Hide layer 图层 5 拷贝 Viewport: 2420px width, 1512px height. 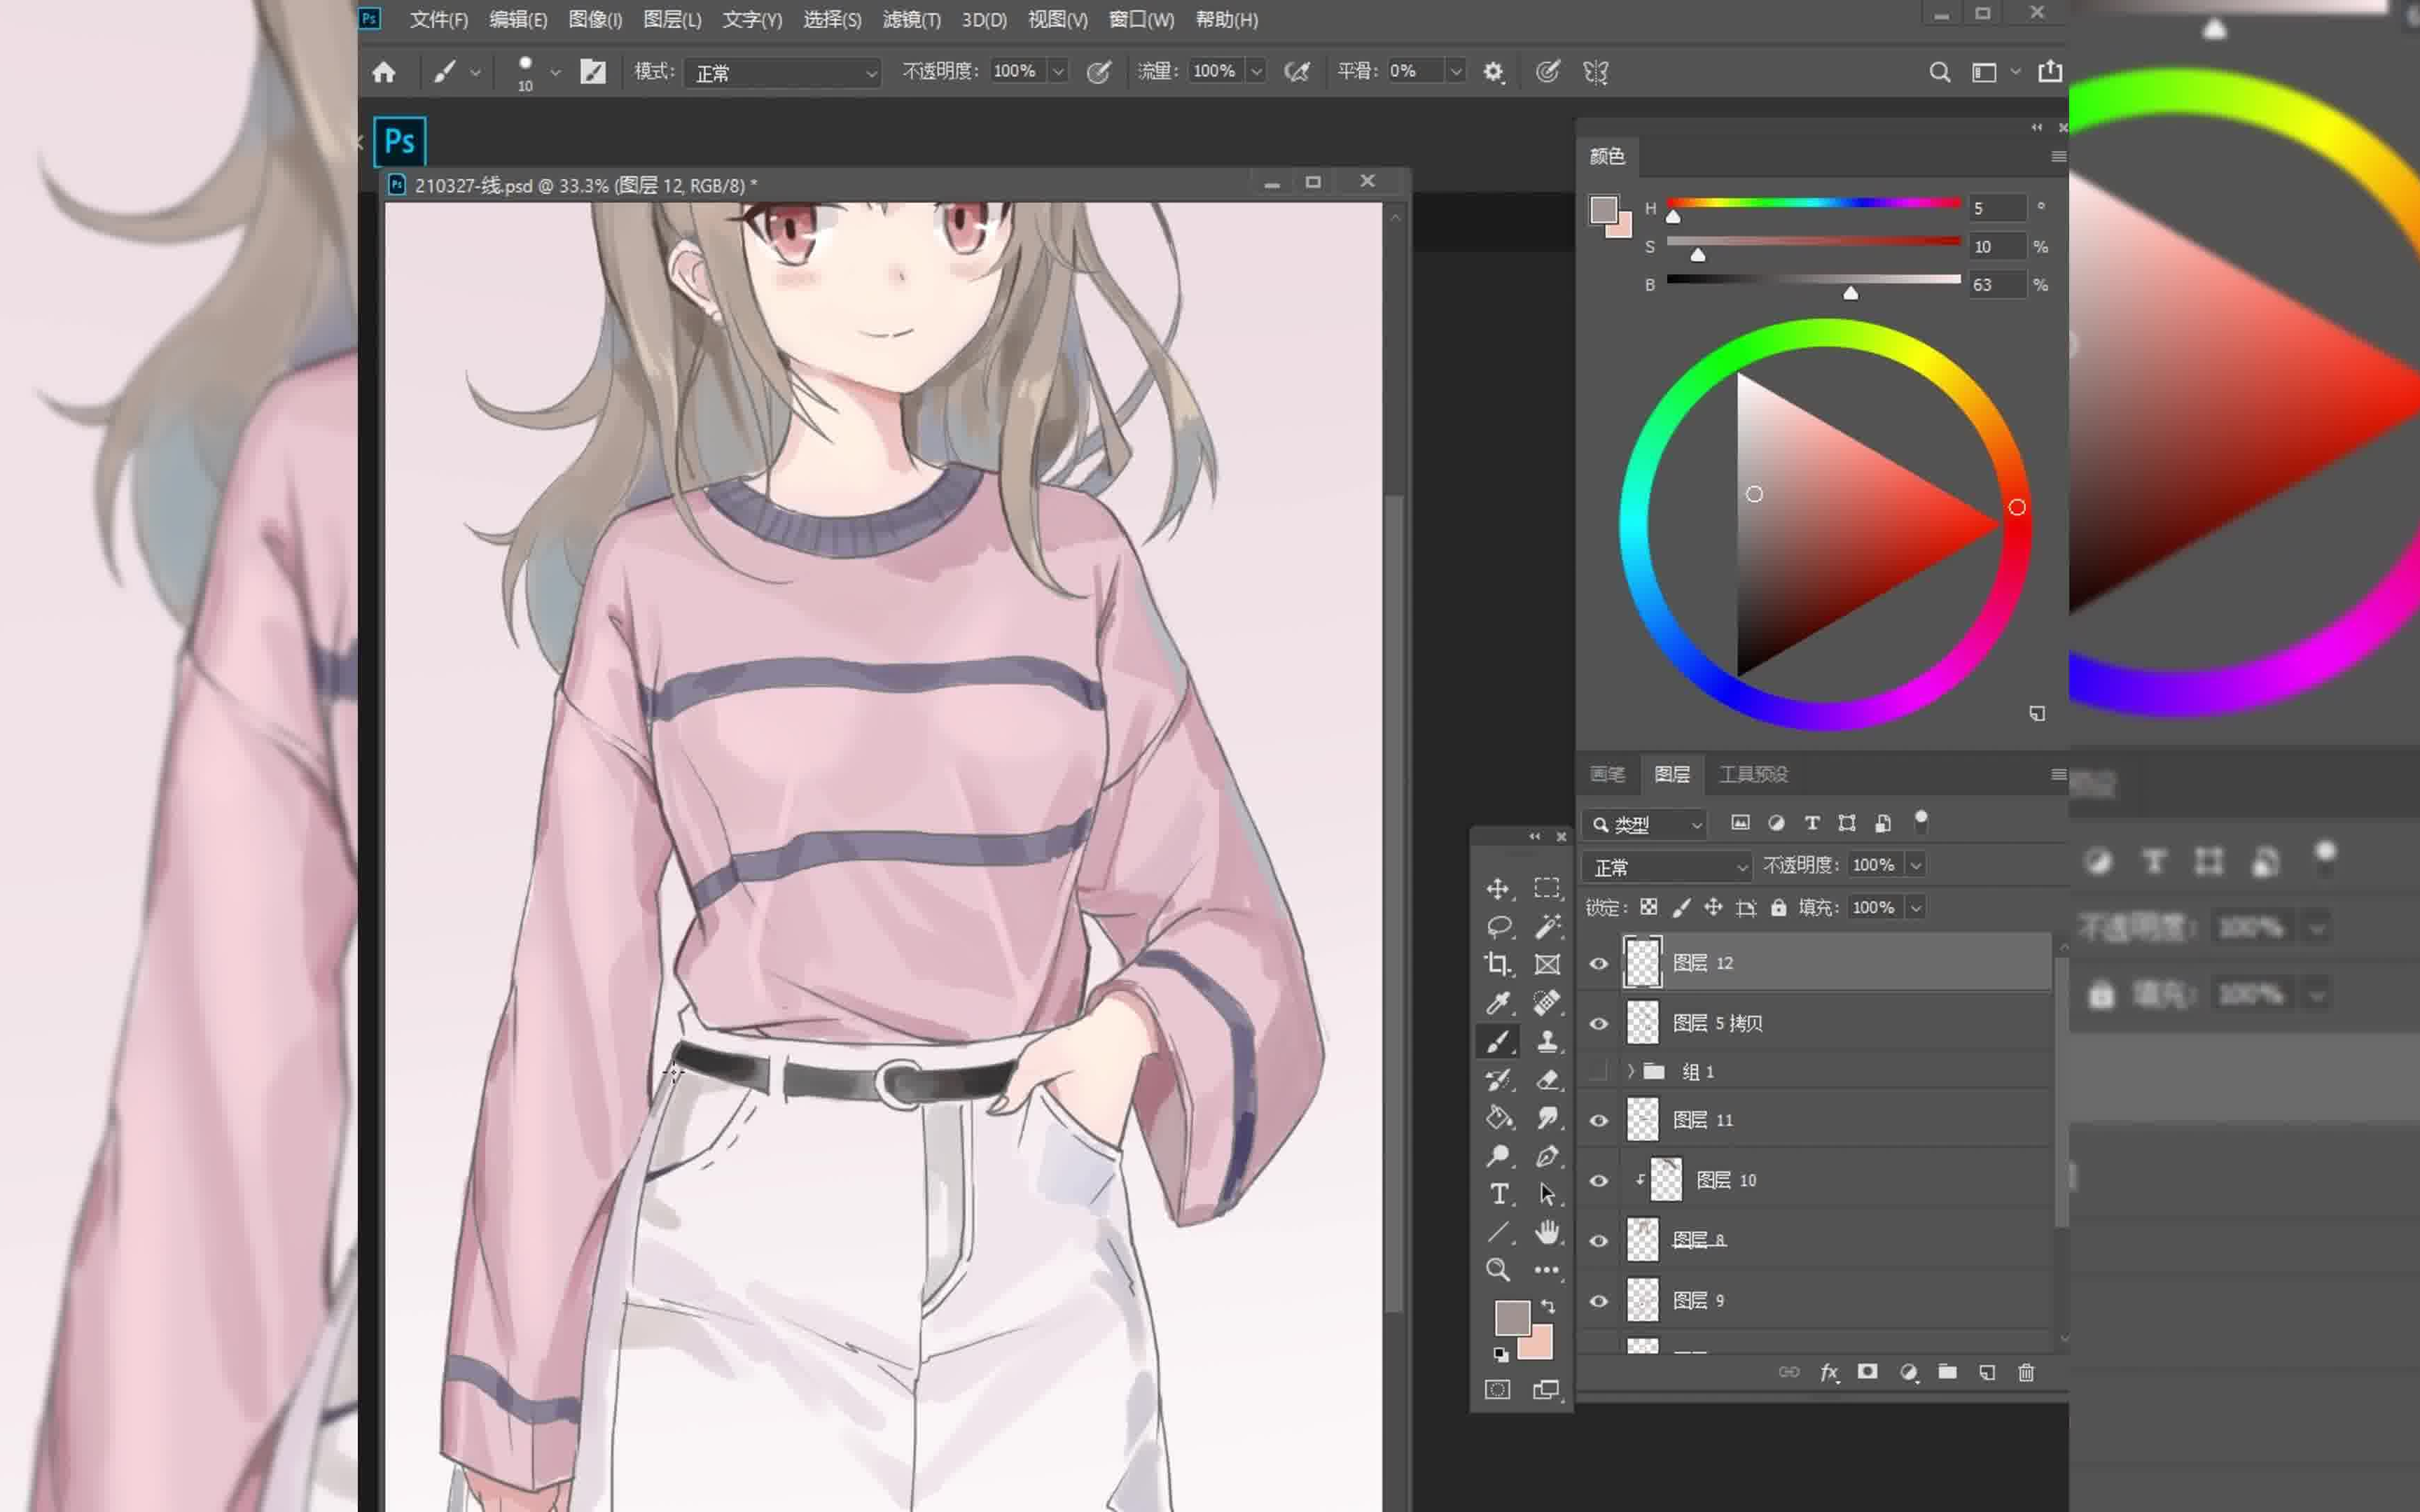pyautogui.click(x=1599, y=1023)
